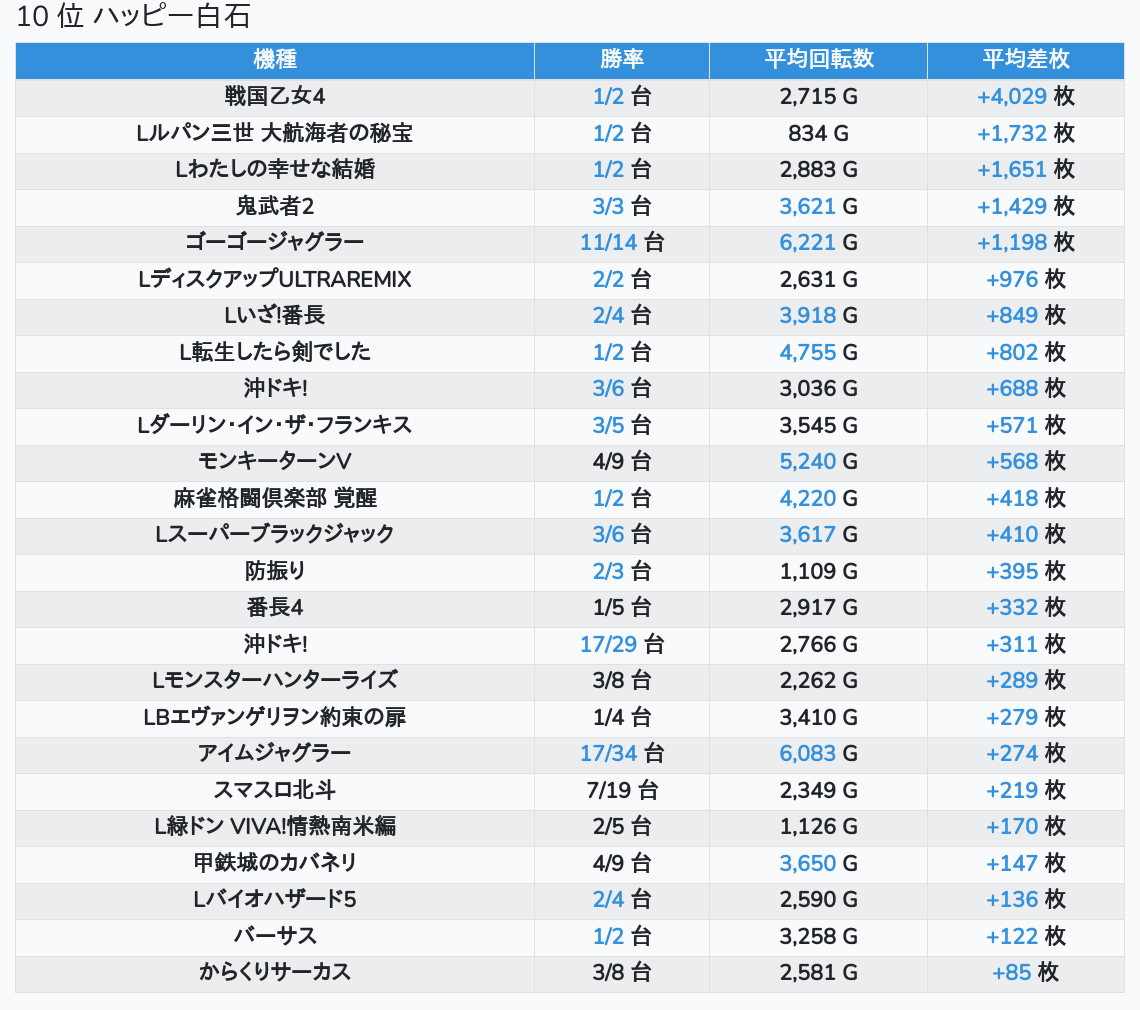Image resolution: width=1140 pixels, height=1010 pixels.
Task: Click average spins value 5,240 G
Action: point(819,461)
